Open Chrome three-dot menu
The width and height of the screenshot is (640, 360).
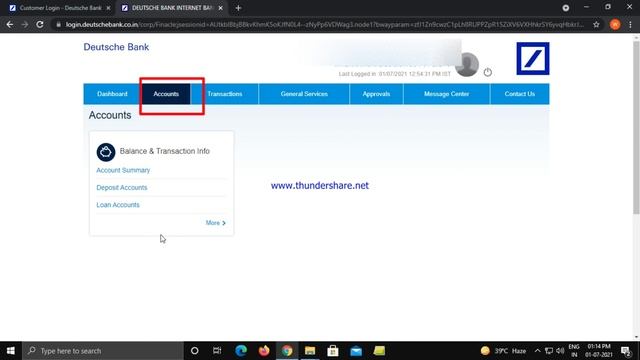tap(631, 24)
